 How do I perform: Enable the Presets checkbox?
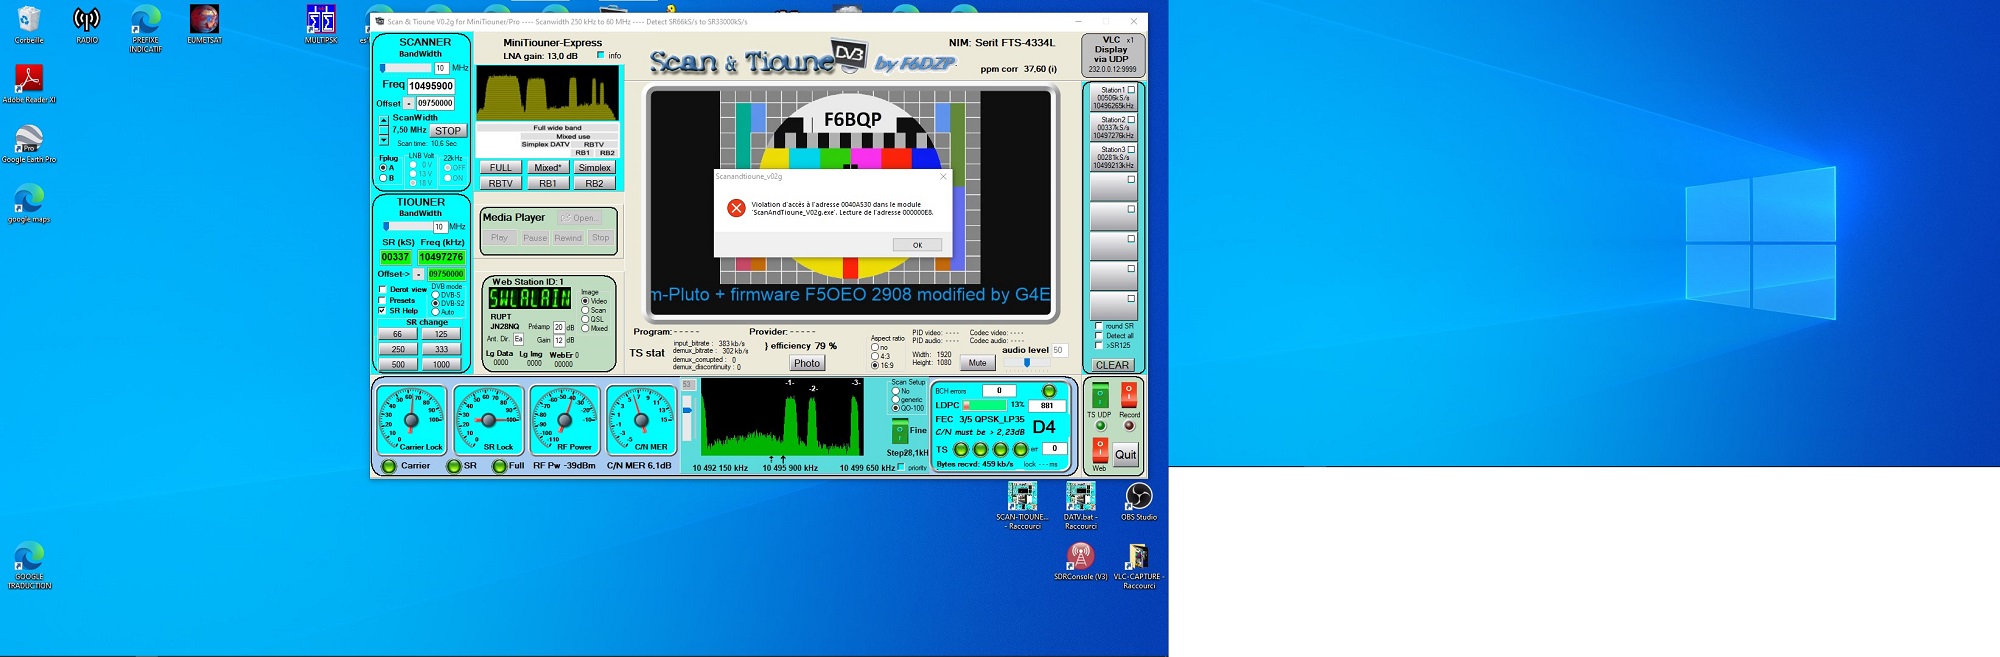point(382,300)
